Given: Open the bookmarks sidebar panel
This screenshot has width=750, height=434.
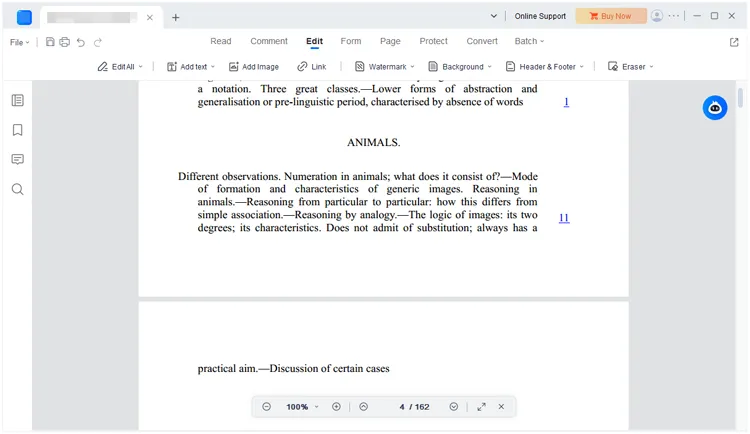Looking at the screenshot, I should (x=18, y=130).
